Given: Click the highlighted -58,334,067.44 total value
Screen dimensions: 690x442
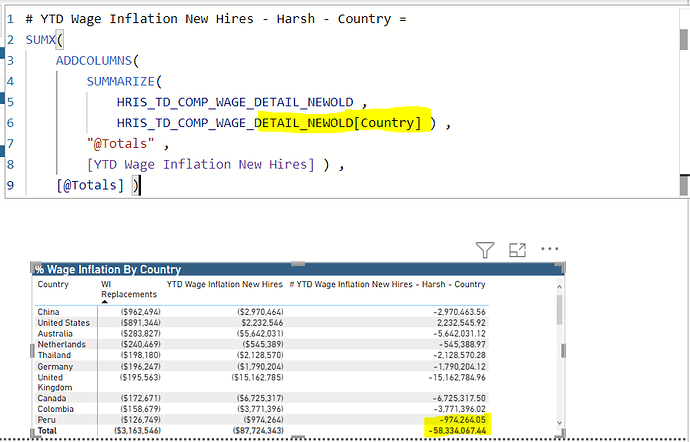Looking at the screenshot, I should click(x=457, y=431).
